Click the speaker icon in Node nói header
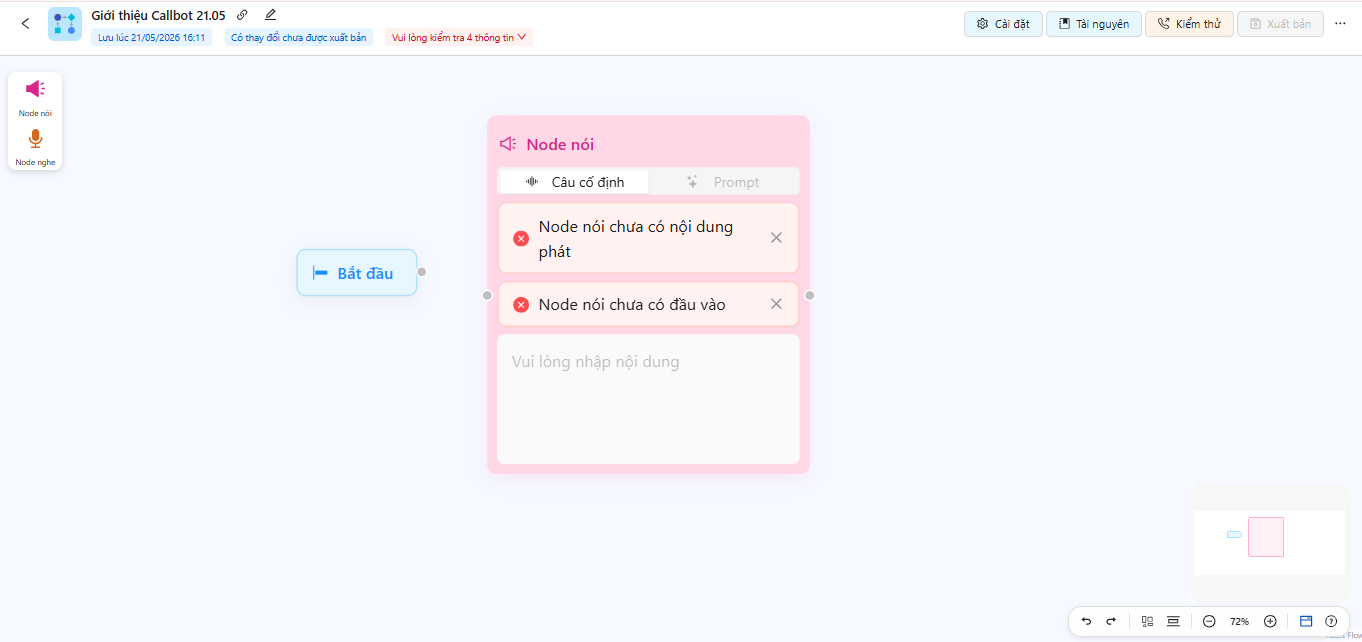This screenshot has width=1362, height=642. pyautogui.click(x=508, y=144)
